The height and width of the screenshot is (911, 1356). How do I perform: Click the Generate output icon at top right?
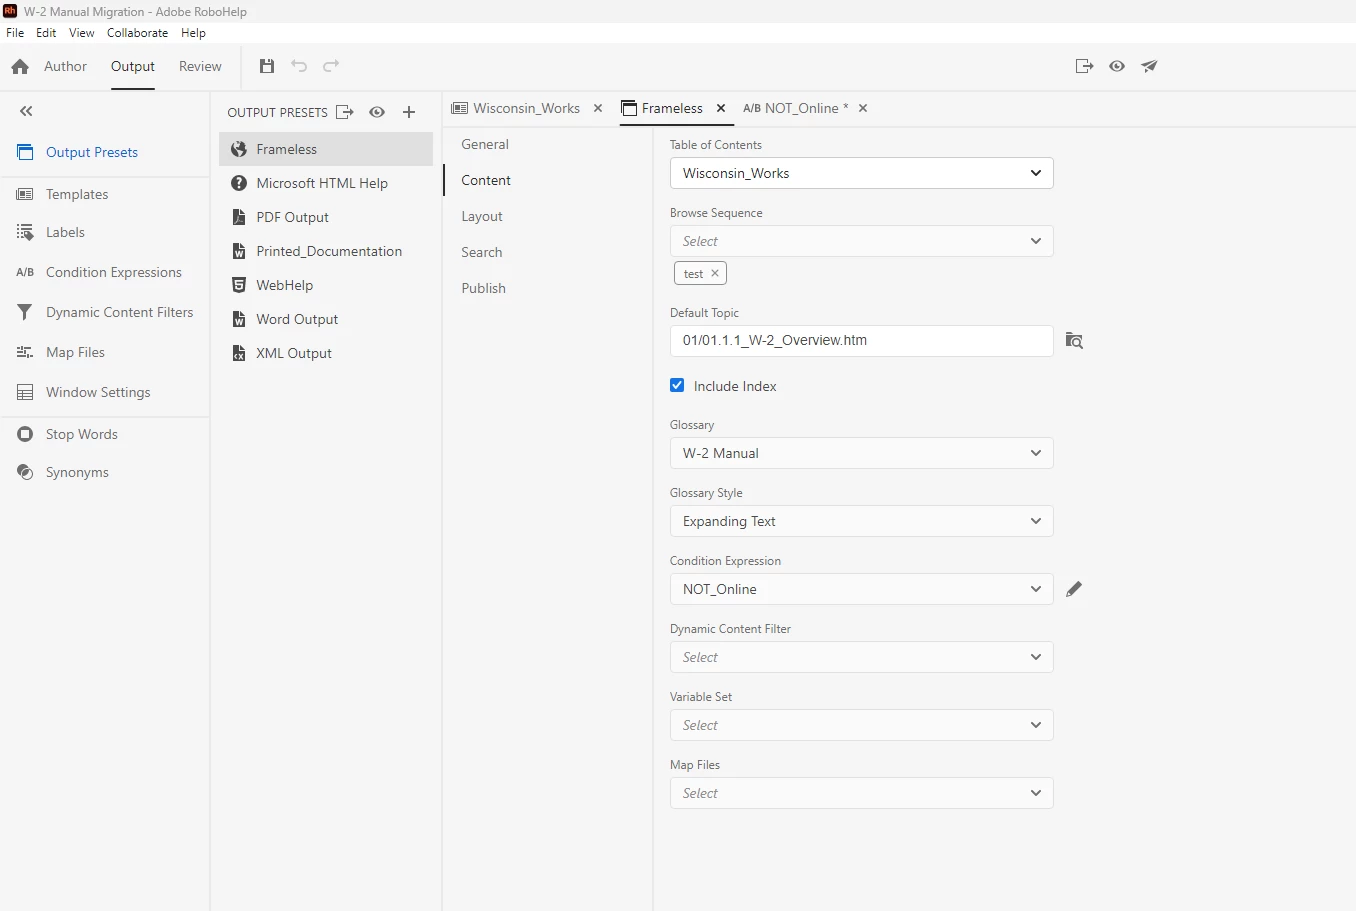pos(1084,66)
